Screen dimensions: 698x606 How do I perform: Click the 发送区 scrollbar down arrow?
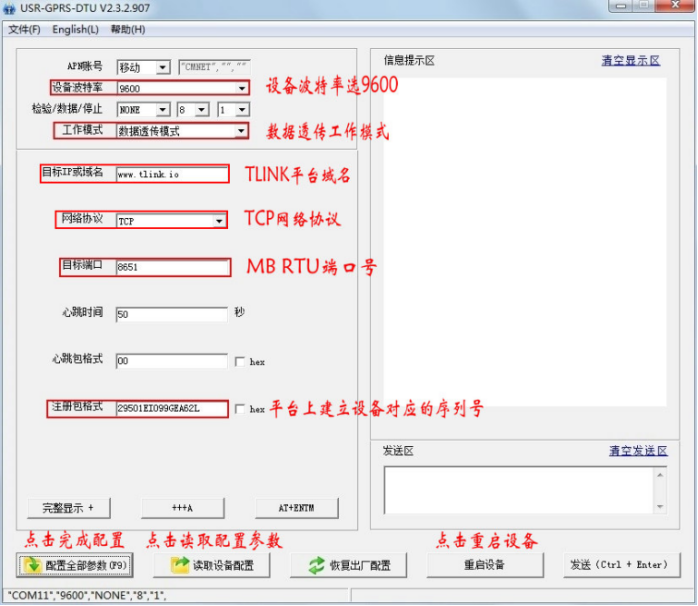click(658, 507)
